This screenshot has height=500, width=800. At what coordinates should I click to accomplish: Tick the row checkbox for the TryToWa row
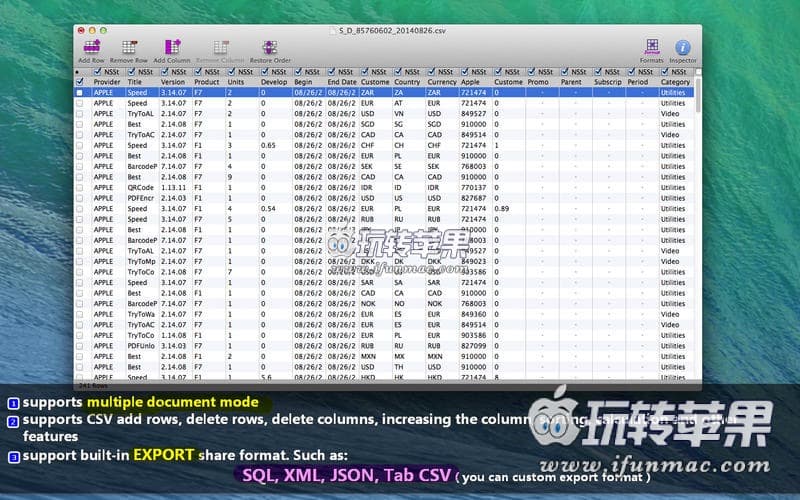tap(80, 314)
